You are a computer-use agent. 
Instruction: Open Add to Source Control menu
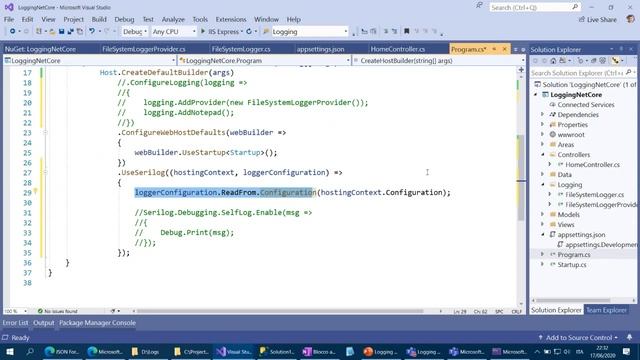coord(578,338)
